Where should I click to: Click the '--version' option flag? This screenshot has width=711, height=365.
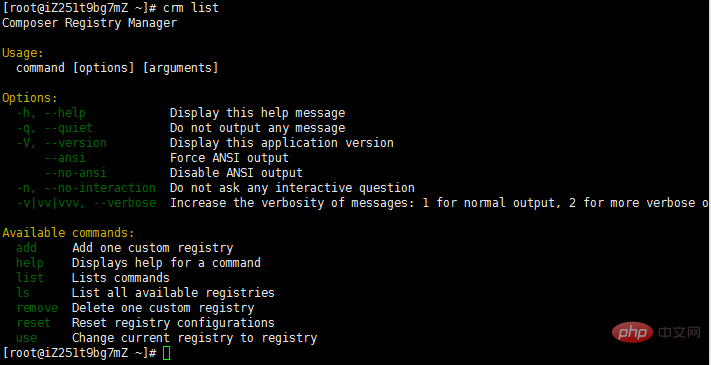75,143
